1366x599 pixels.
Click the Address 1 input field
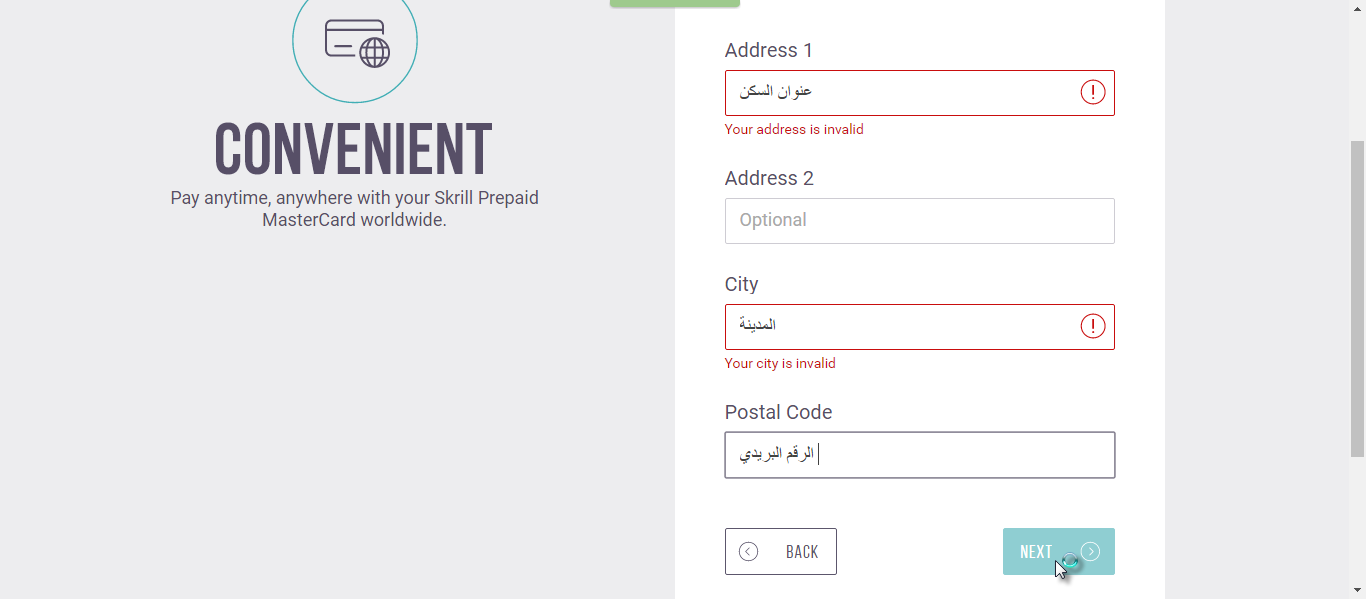(920, 93)
